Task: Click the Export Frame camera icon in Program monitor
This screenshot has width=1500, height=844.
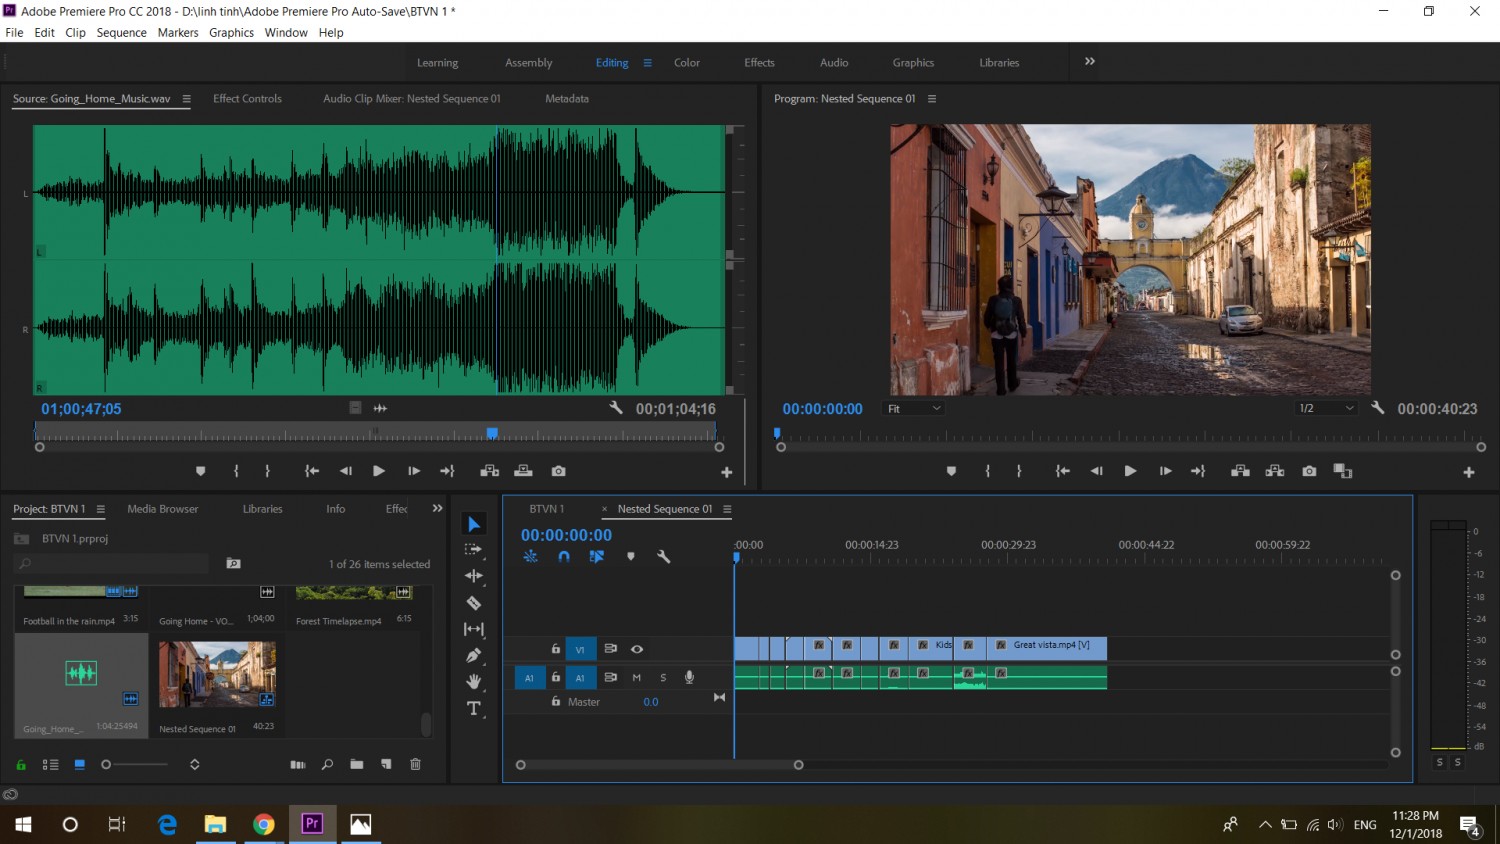Action: click(x=1309, y=471)
